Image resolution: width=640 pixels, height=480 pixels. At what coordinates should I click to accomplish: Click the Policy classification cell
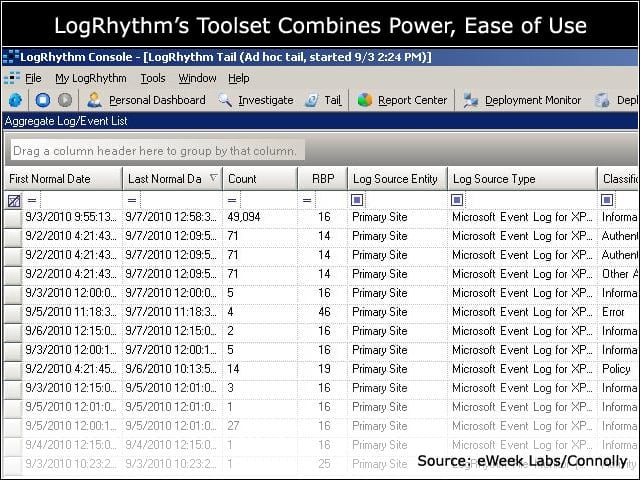coord(616,369)
